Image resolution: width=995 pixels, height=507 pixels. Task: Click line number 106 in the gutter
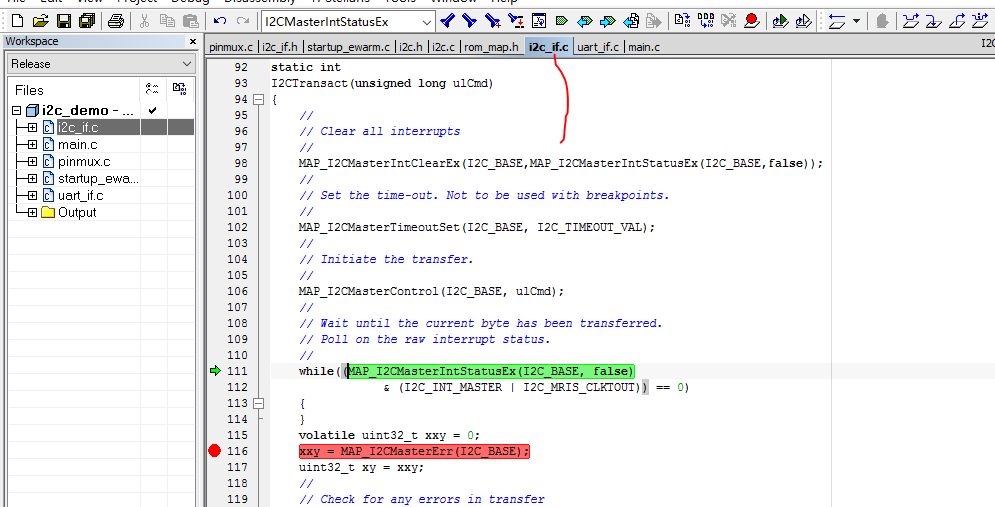point(237,291)
